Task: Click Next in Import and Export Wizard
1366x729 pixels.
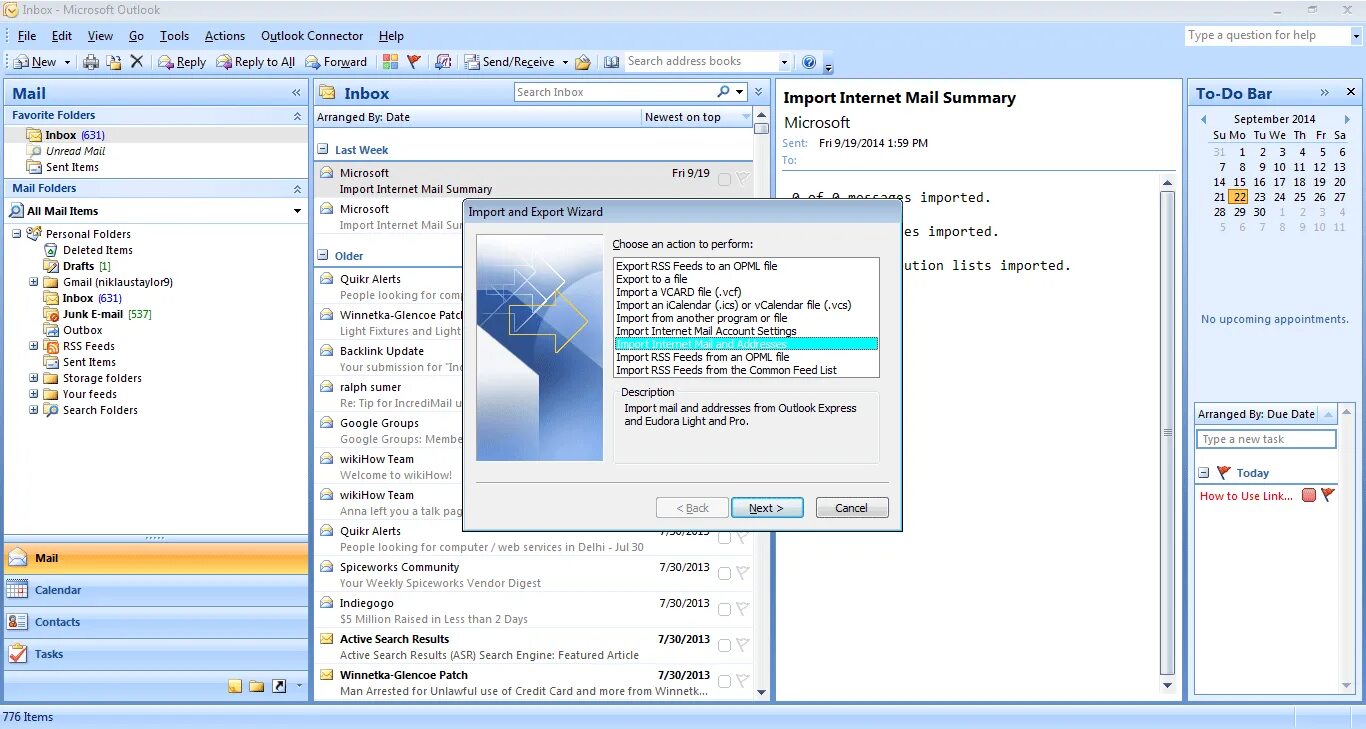Action: [x=766, y=508]
